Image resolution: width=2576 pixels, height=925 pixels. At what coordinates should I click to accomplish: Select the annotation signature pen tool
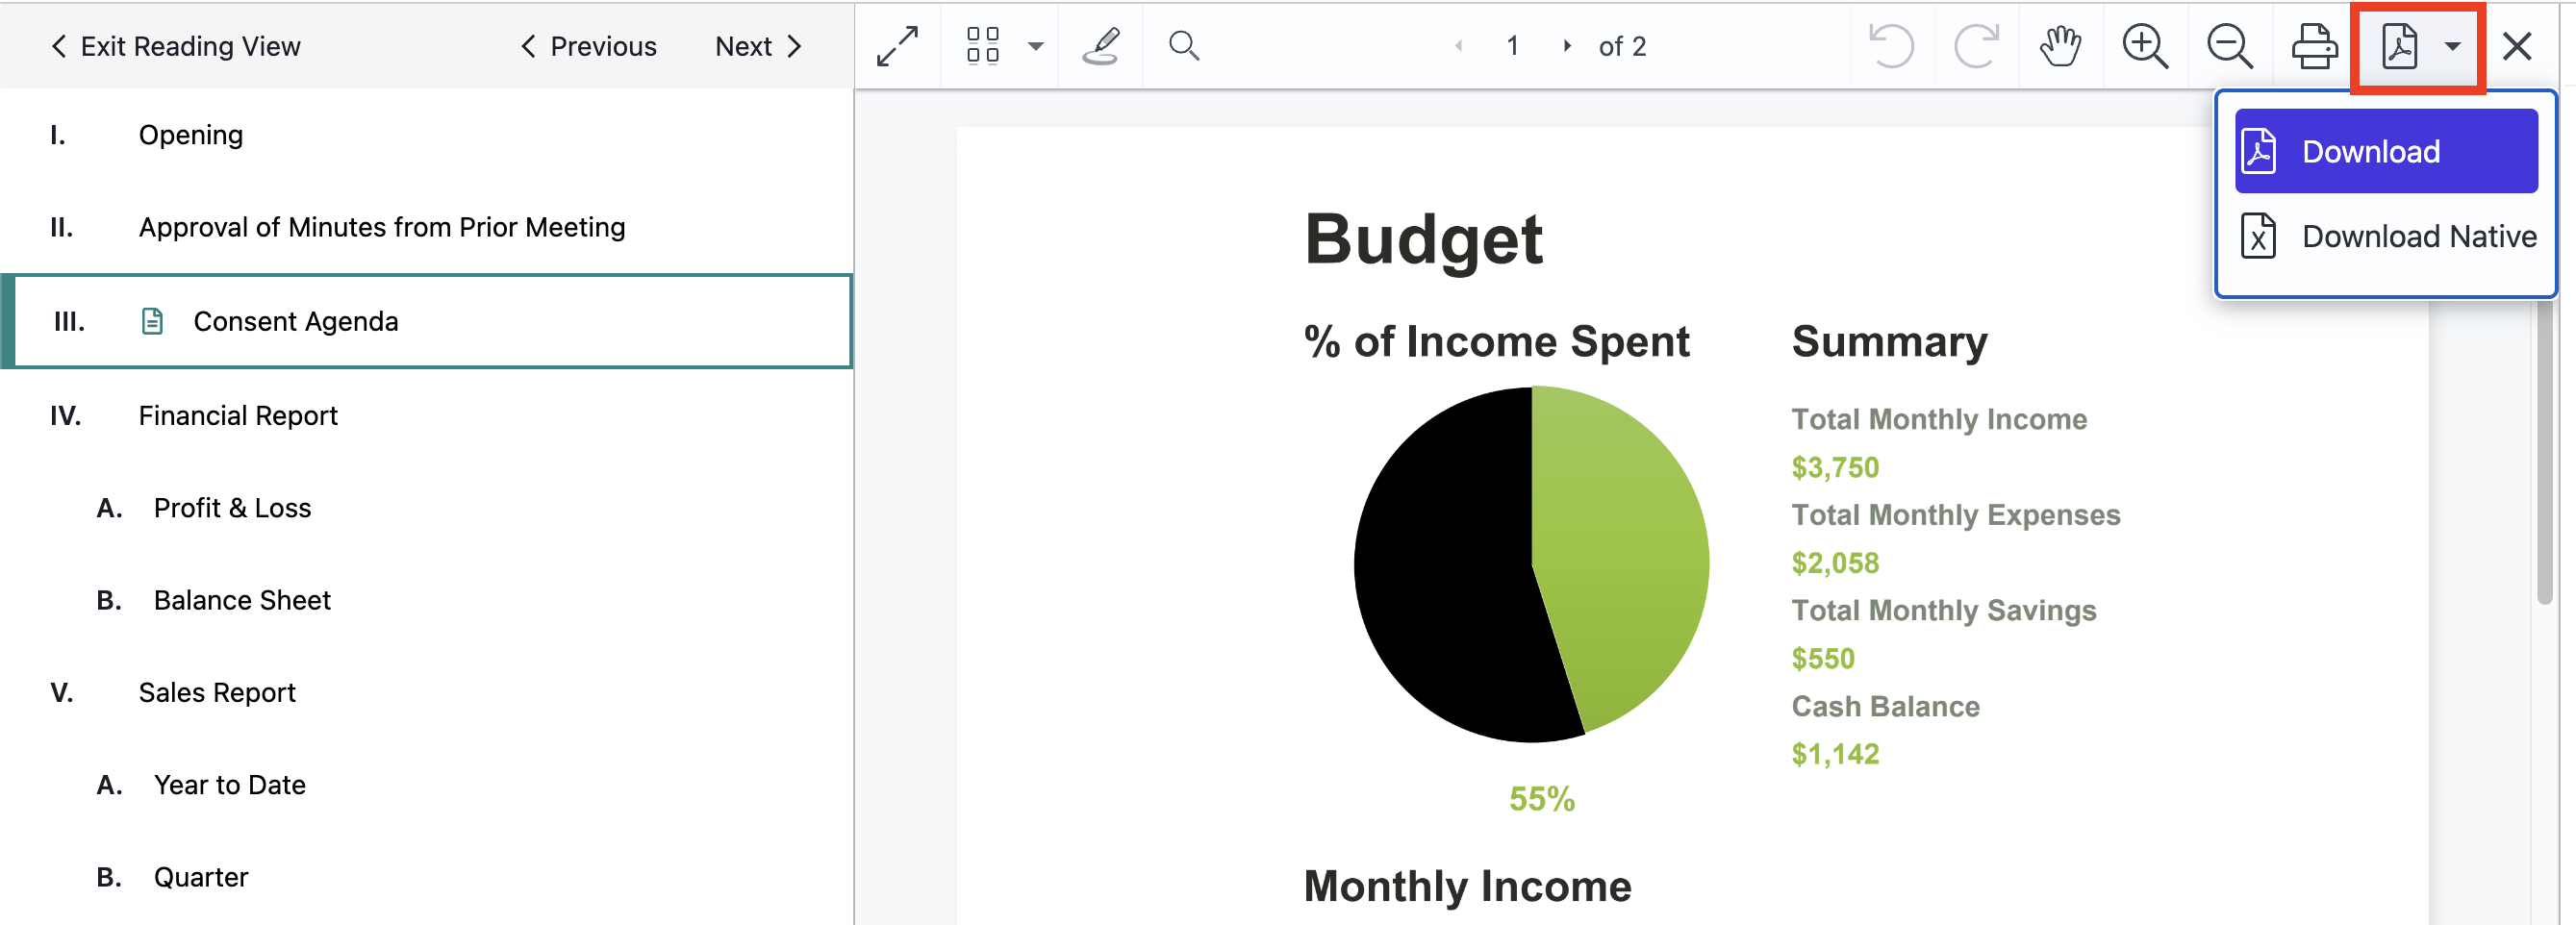coord(1100,46)
